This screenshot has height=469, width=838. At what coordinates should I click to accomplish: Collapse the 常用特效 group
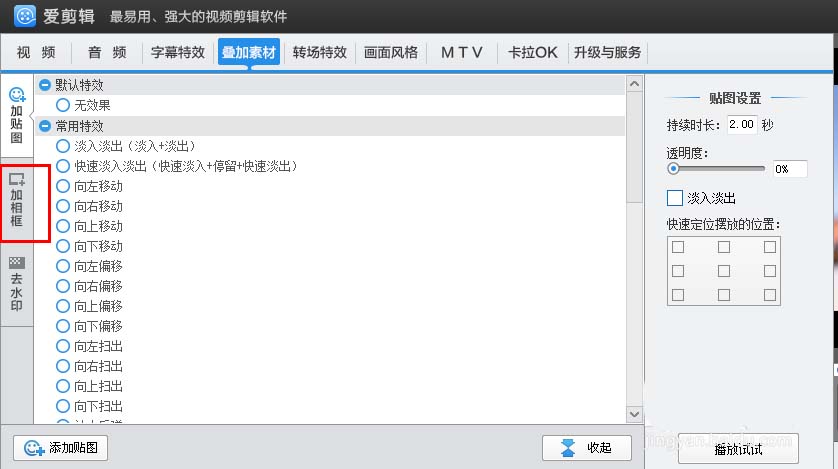(x=45, y=126)
